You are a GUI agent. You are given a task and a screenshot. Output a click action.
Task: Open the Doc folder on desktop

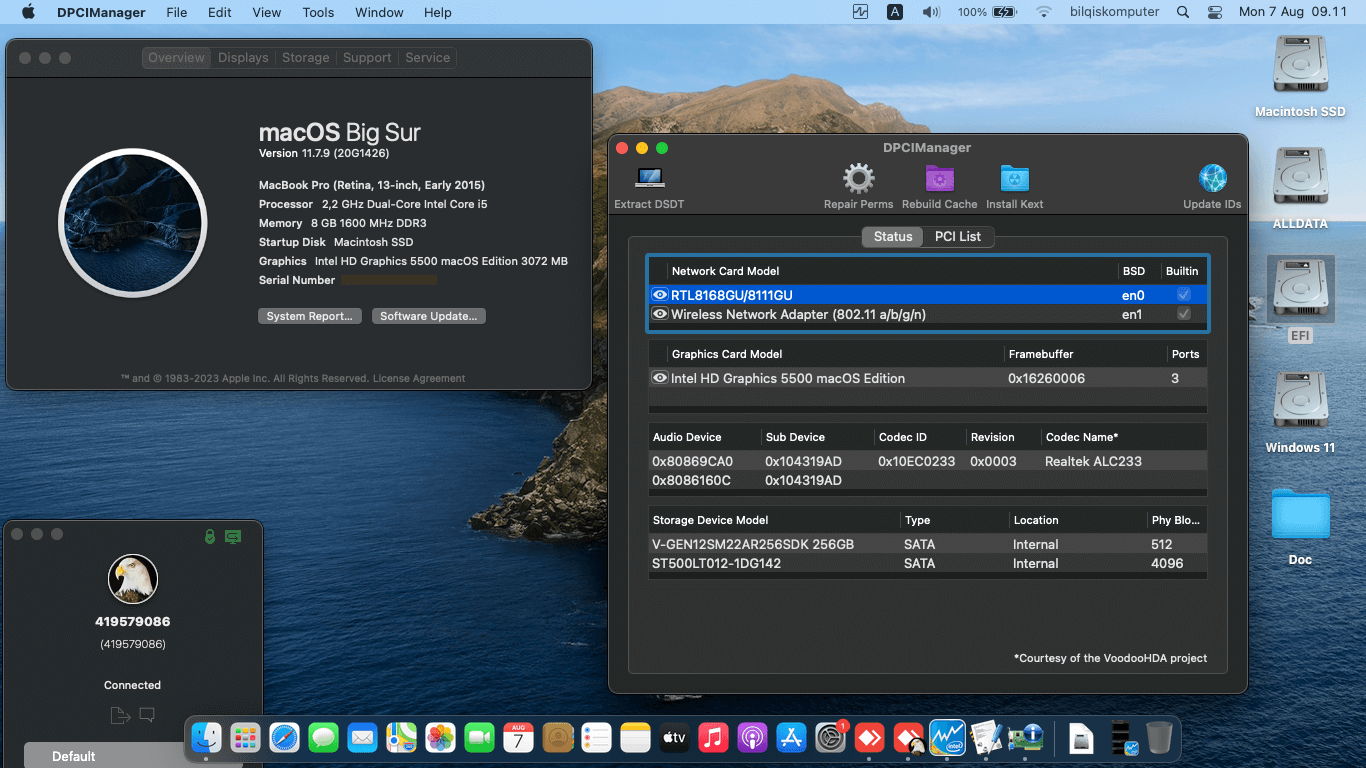(x=1300, y=515)
